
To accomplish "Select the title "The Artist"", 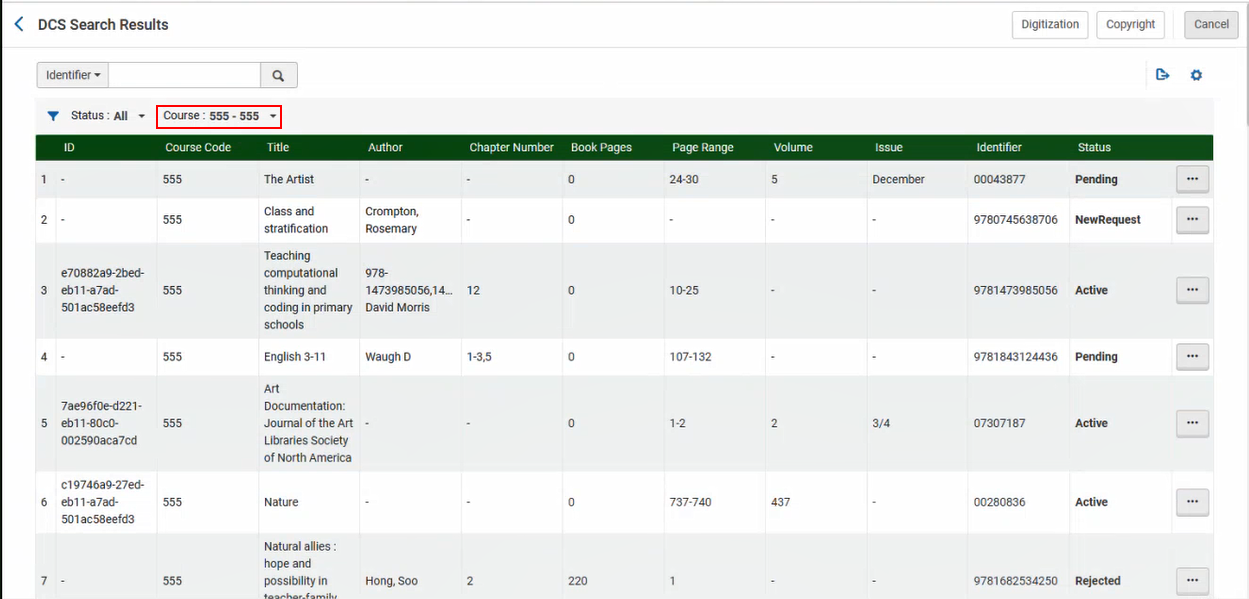I will coord(289,179).
